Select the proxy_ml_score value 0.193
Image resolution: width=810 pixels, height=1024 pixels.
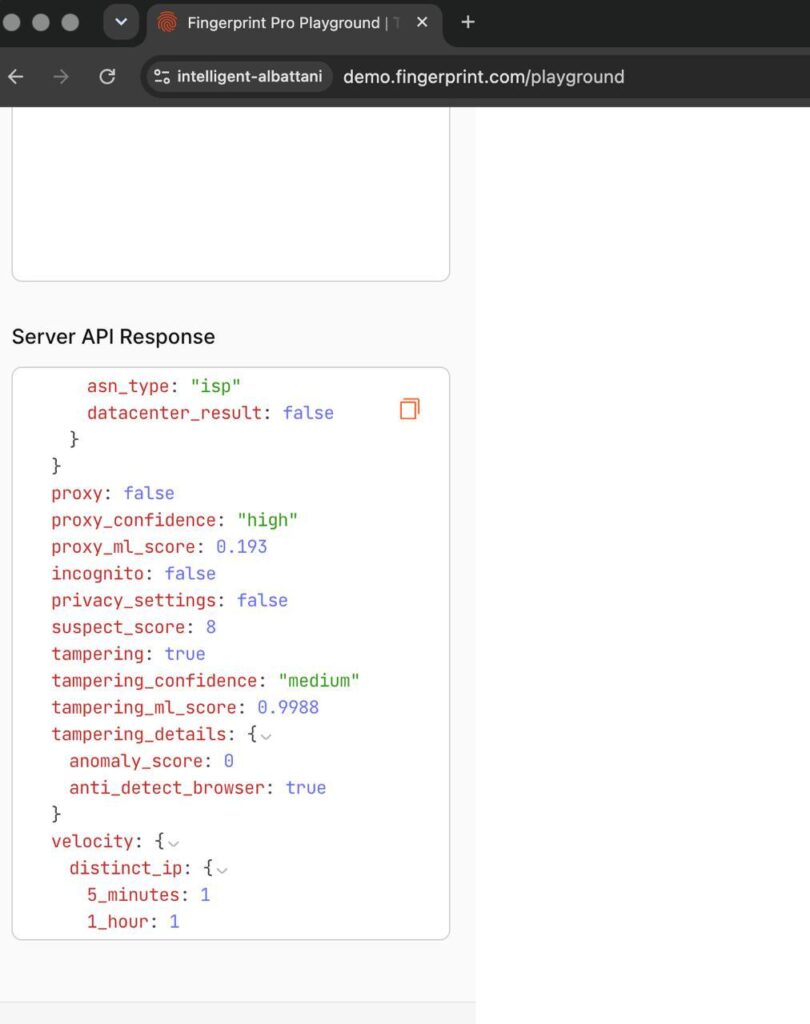(242, 547)
